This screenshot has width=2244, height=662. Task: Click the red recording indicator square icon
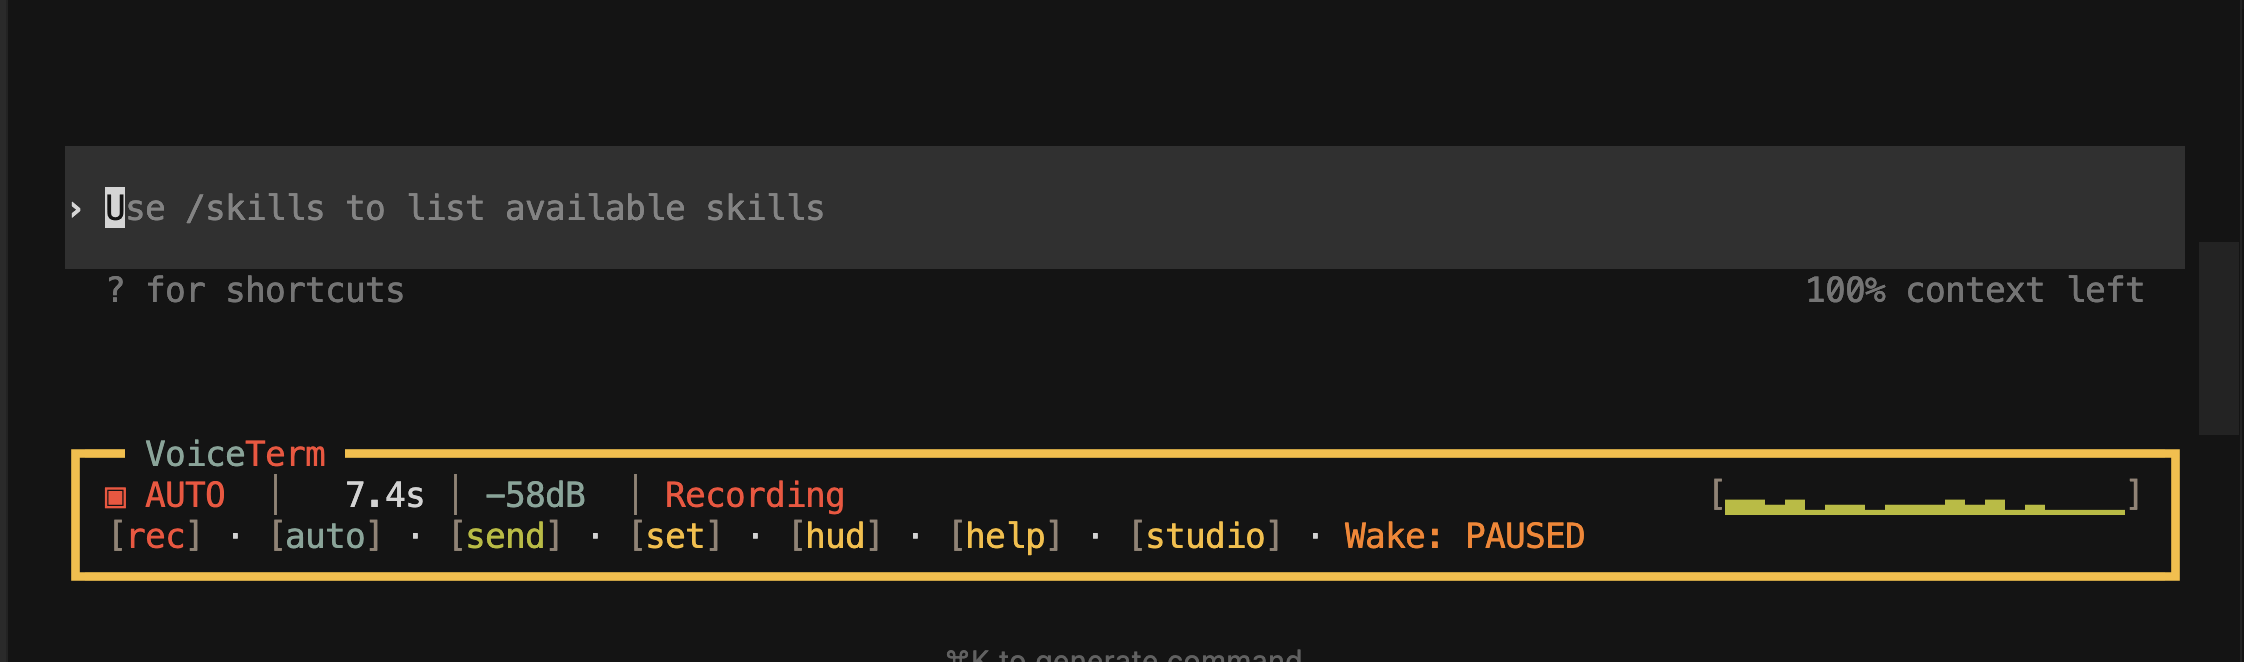116,497
